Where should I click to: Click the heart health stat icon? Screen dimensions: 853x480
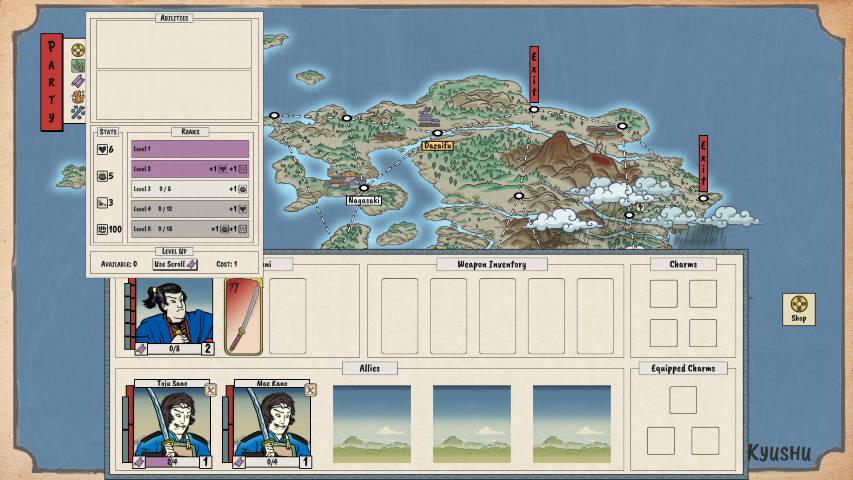[103, 150]
